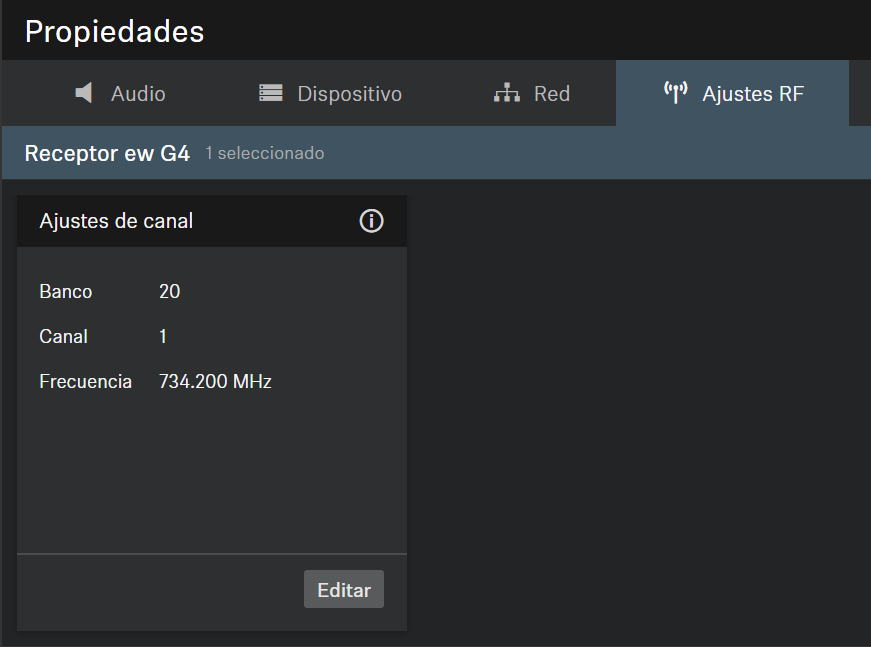Select the 734.200 MHz frequency value
871x647 pixels.
[215, 382]
